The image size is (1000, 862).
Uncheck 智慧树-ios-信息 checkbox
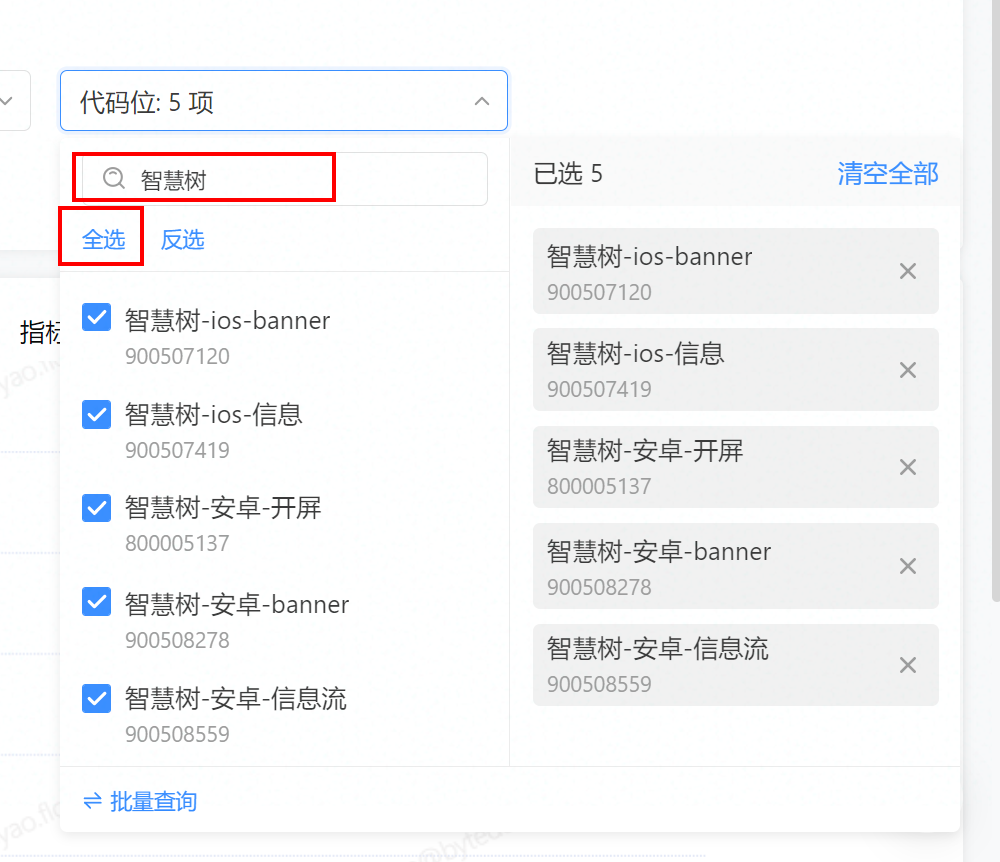click(96, 414)
